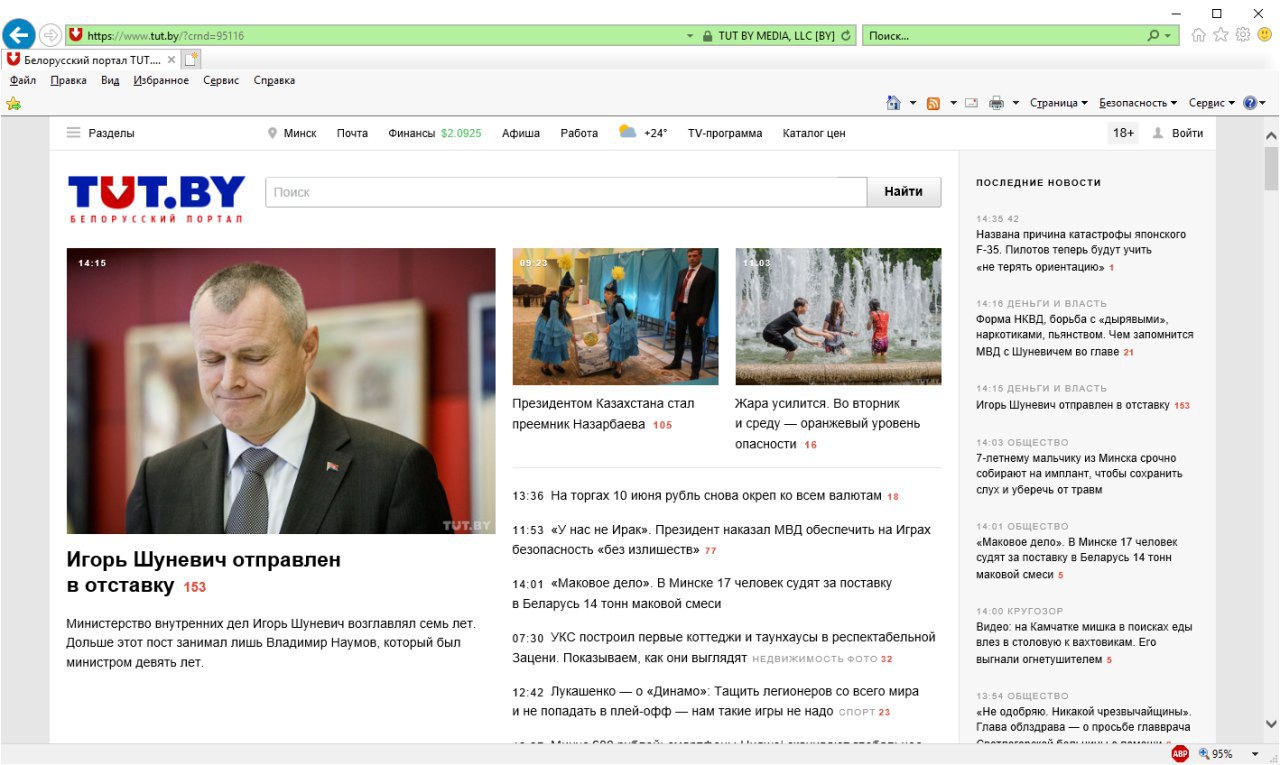Open the Игорь Шуневич main photo
Viewport: 1280px width, 765px height.
281,391
